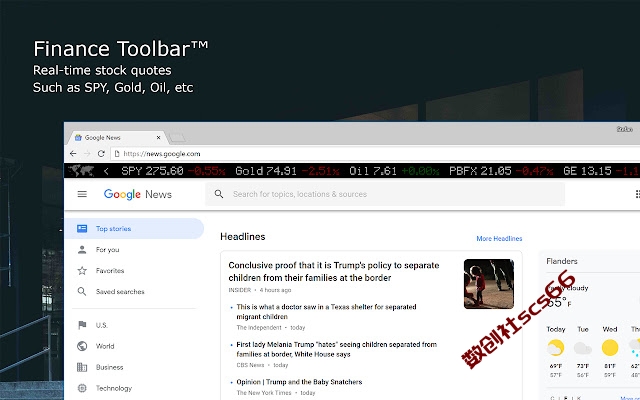Open a new tab button

pos(178,138)
